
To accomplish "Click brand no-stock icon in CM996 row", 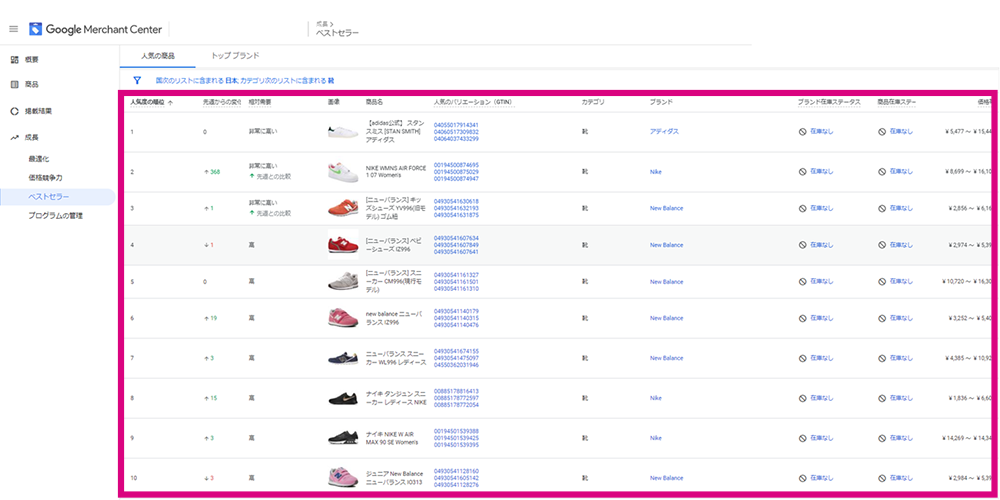I will pyautogui.click(x=803, y=282).
